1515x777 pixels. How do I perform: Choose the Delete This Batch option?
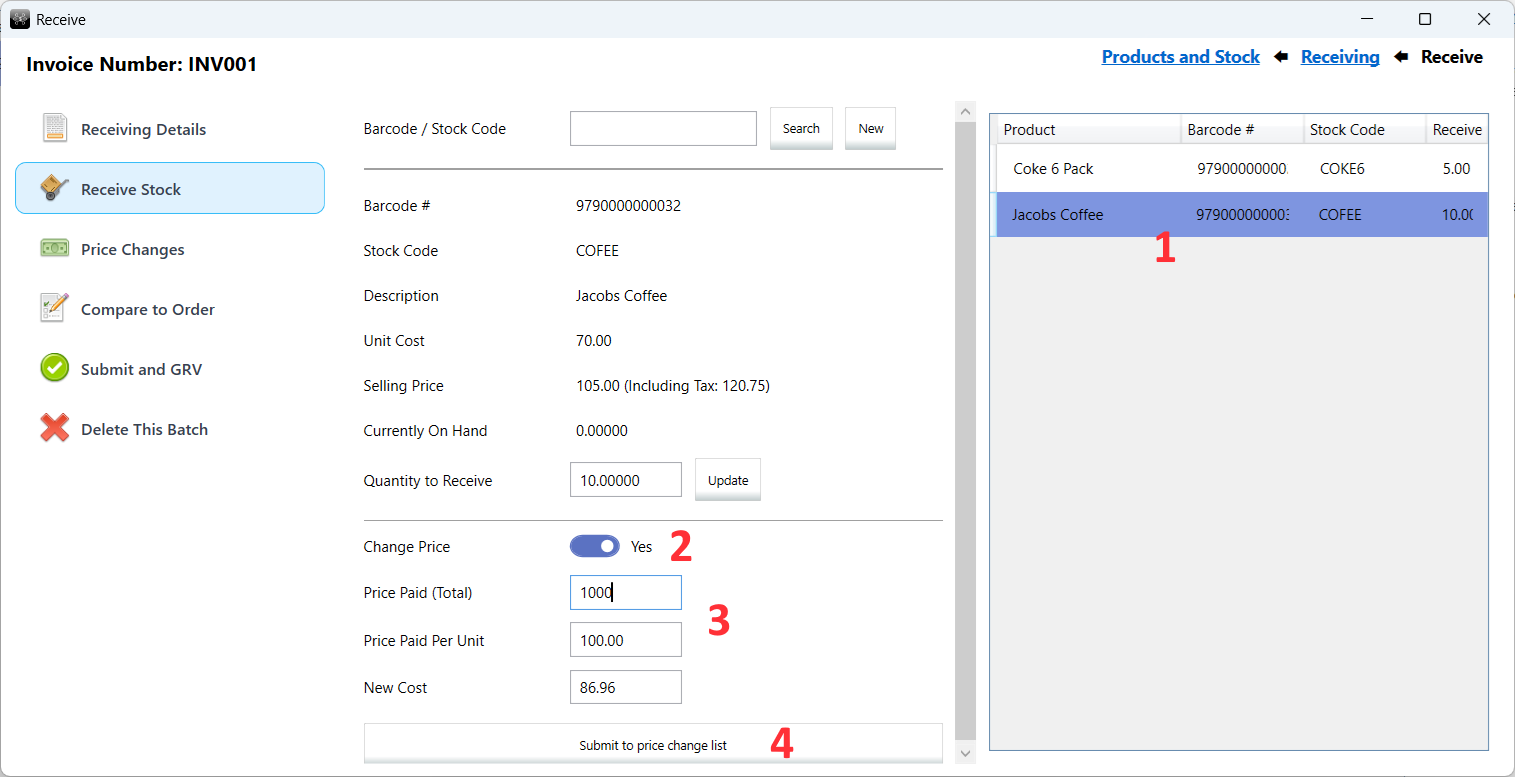click(x=170, y=429)
